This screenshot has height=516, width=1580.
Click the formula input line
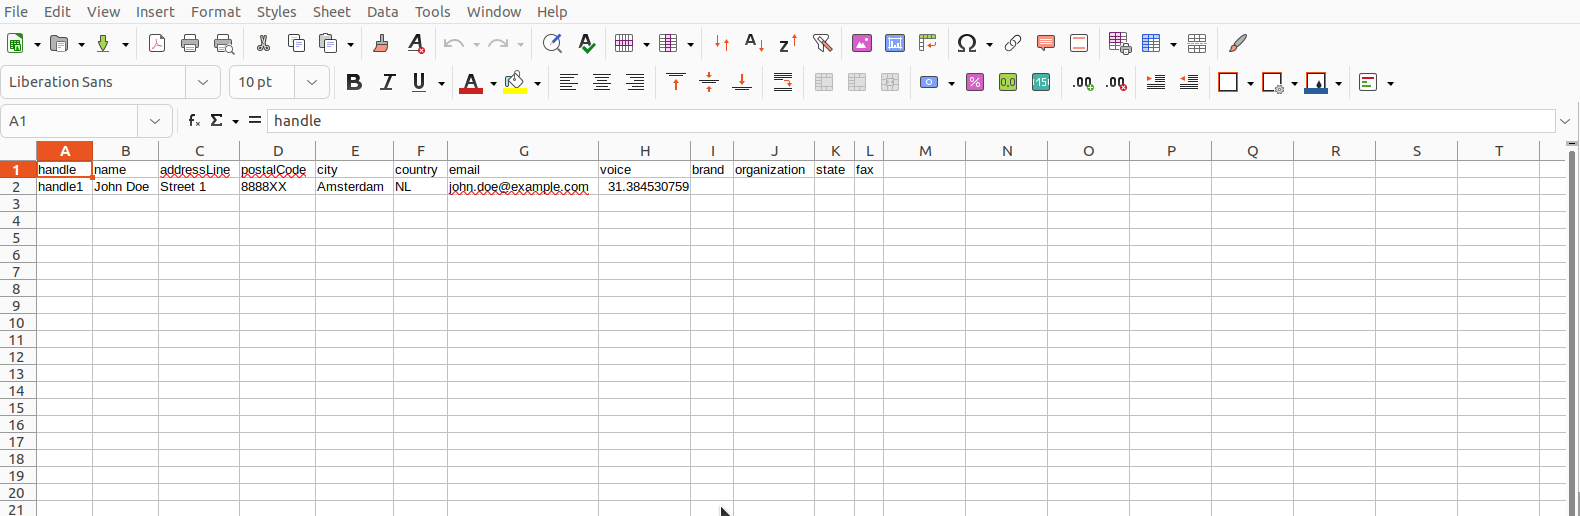(x=910, y=121)
